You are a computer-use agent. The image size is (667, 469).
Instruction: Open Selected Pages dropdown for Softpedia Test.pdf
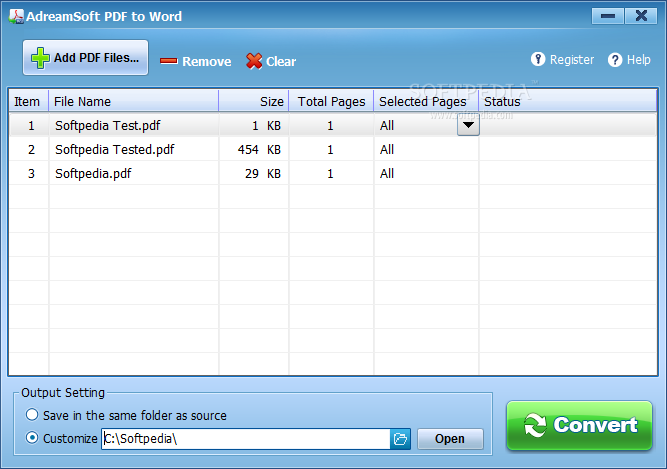click(467, 126)
